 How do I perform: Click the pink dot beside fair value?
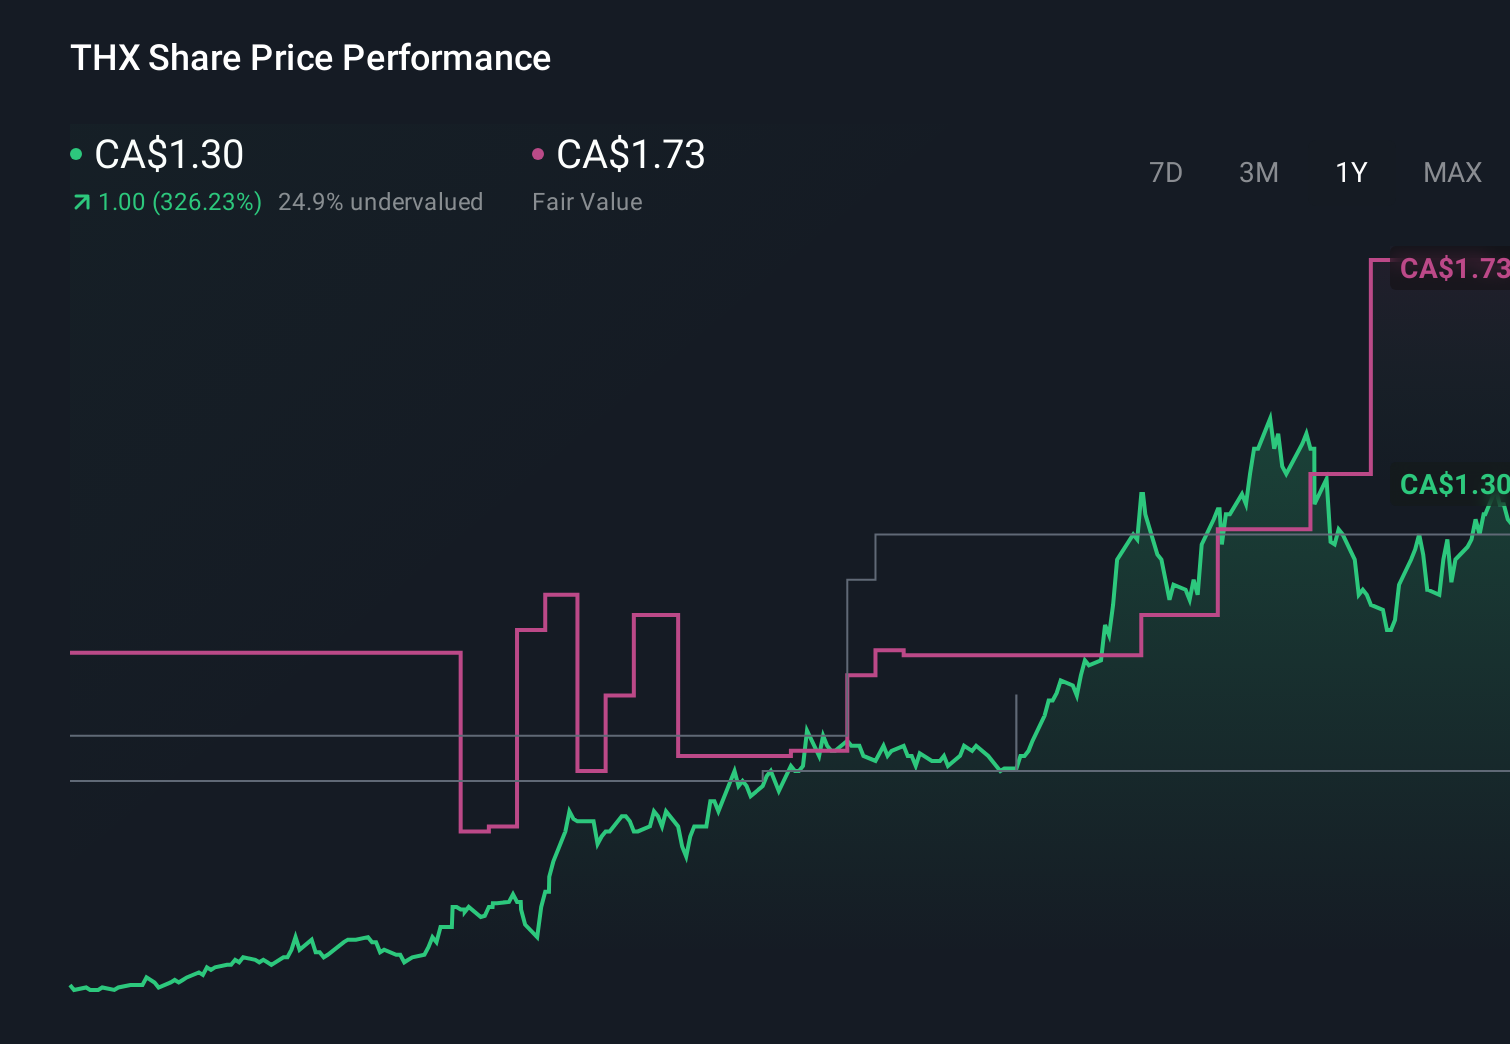click(x=538, y=154)
